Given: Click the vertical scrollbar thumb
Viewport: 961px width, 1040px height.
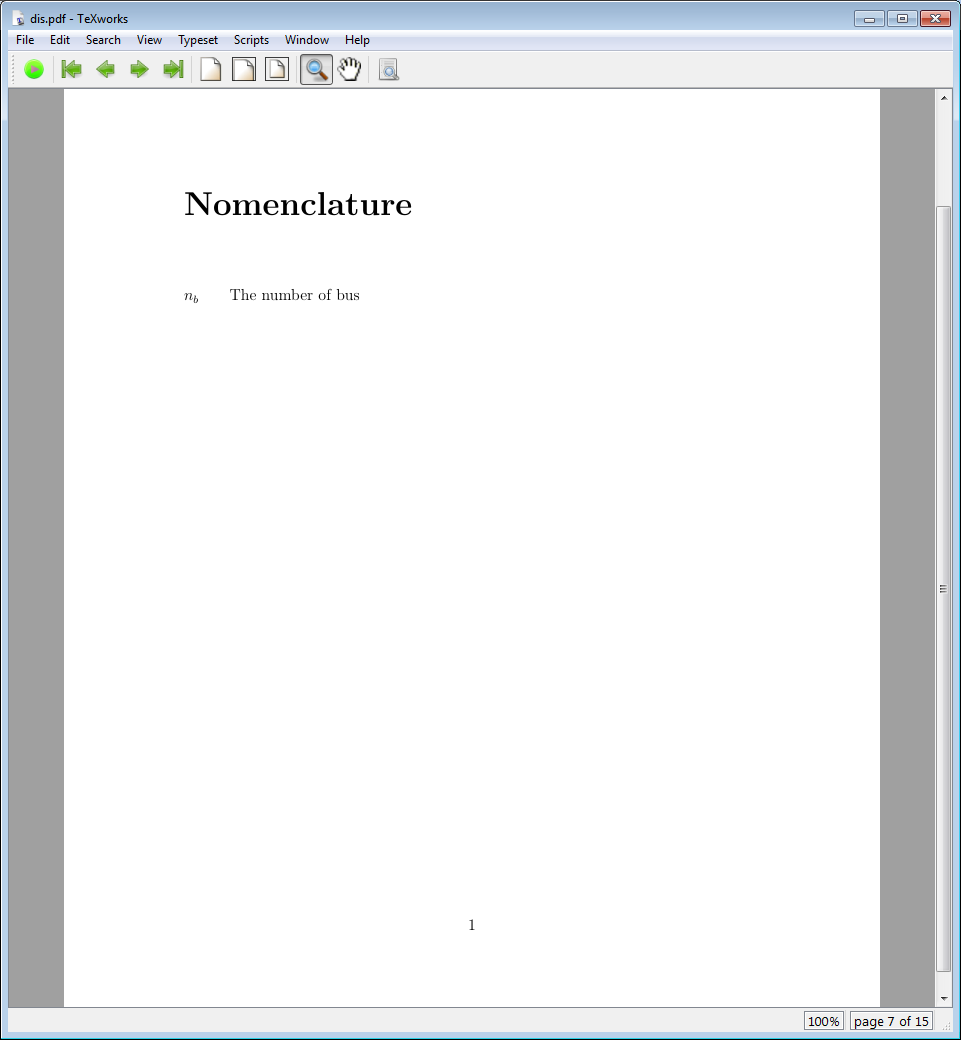Looking at the screenshot, I should [x=944, y=589].
